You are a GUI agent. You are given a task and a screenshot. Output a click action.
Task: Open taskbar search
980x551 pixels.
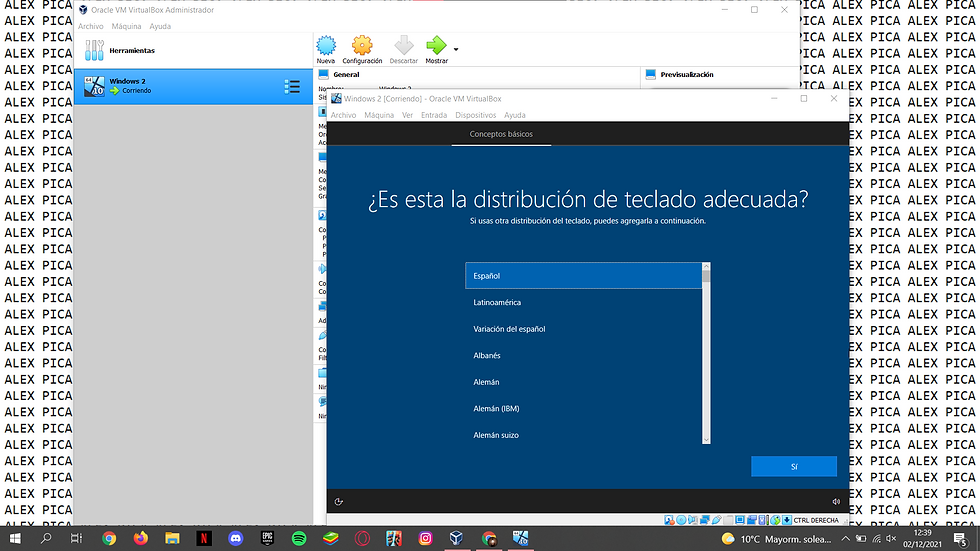[46, 539]
